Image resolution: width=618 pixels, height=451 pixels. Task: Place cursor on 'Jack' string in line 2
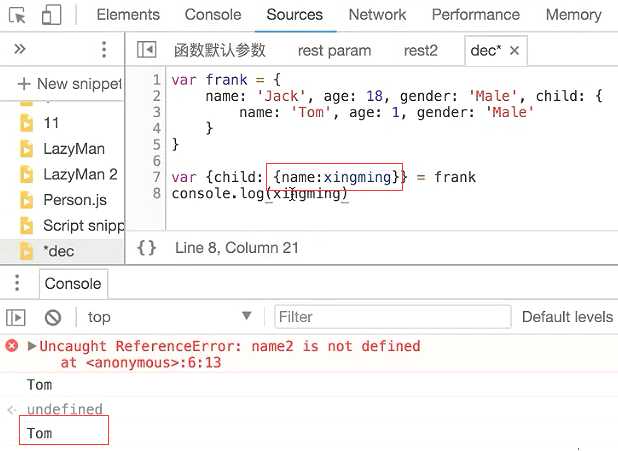tap(281, 96)
